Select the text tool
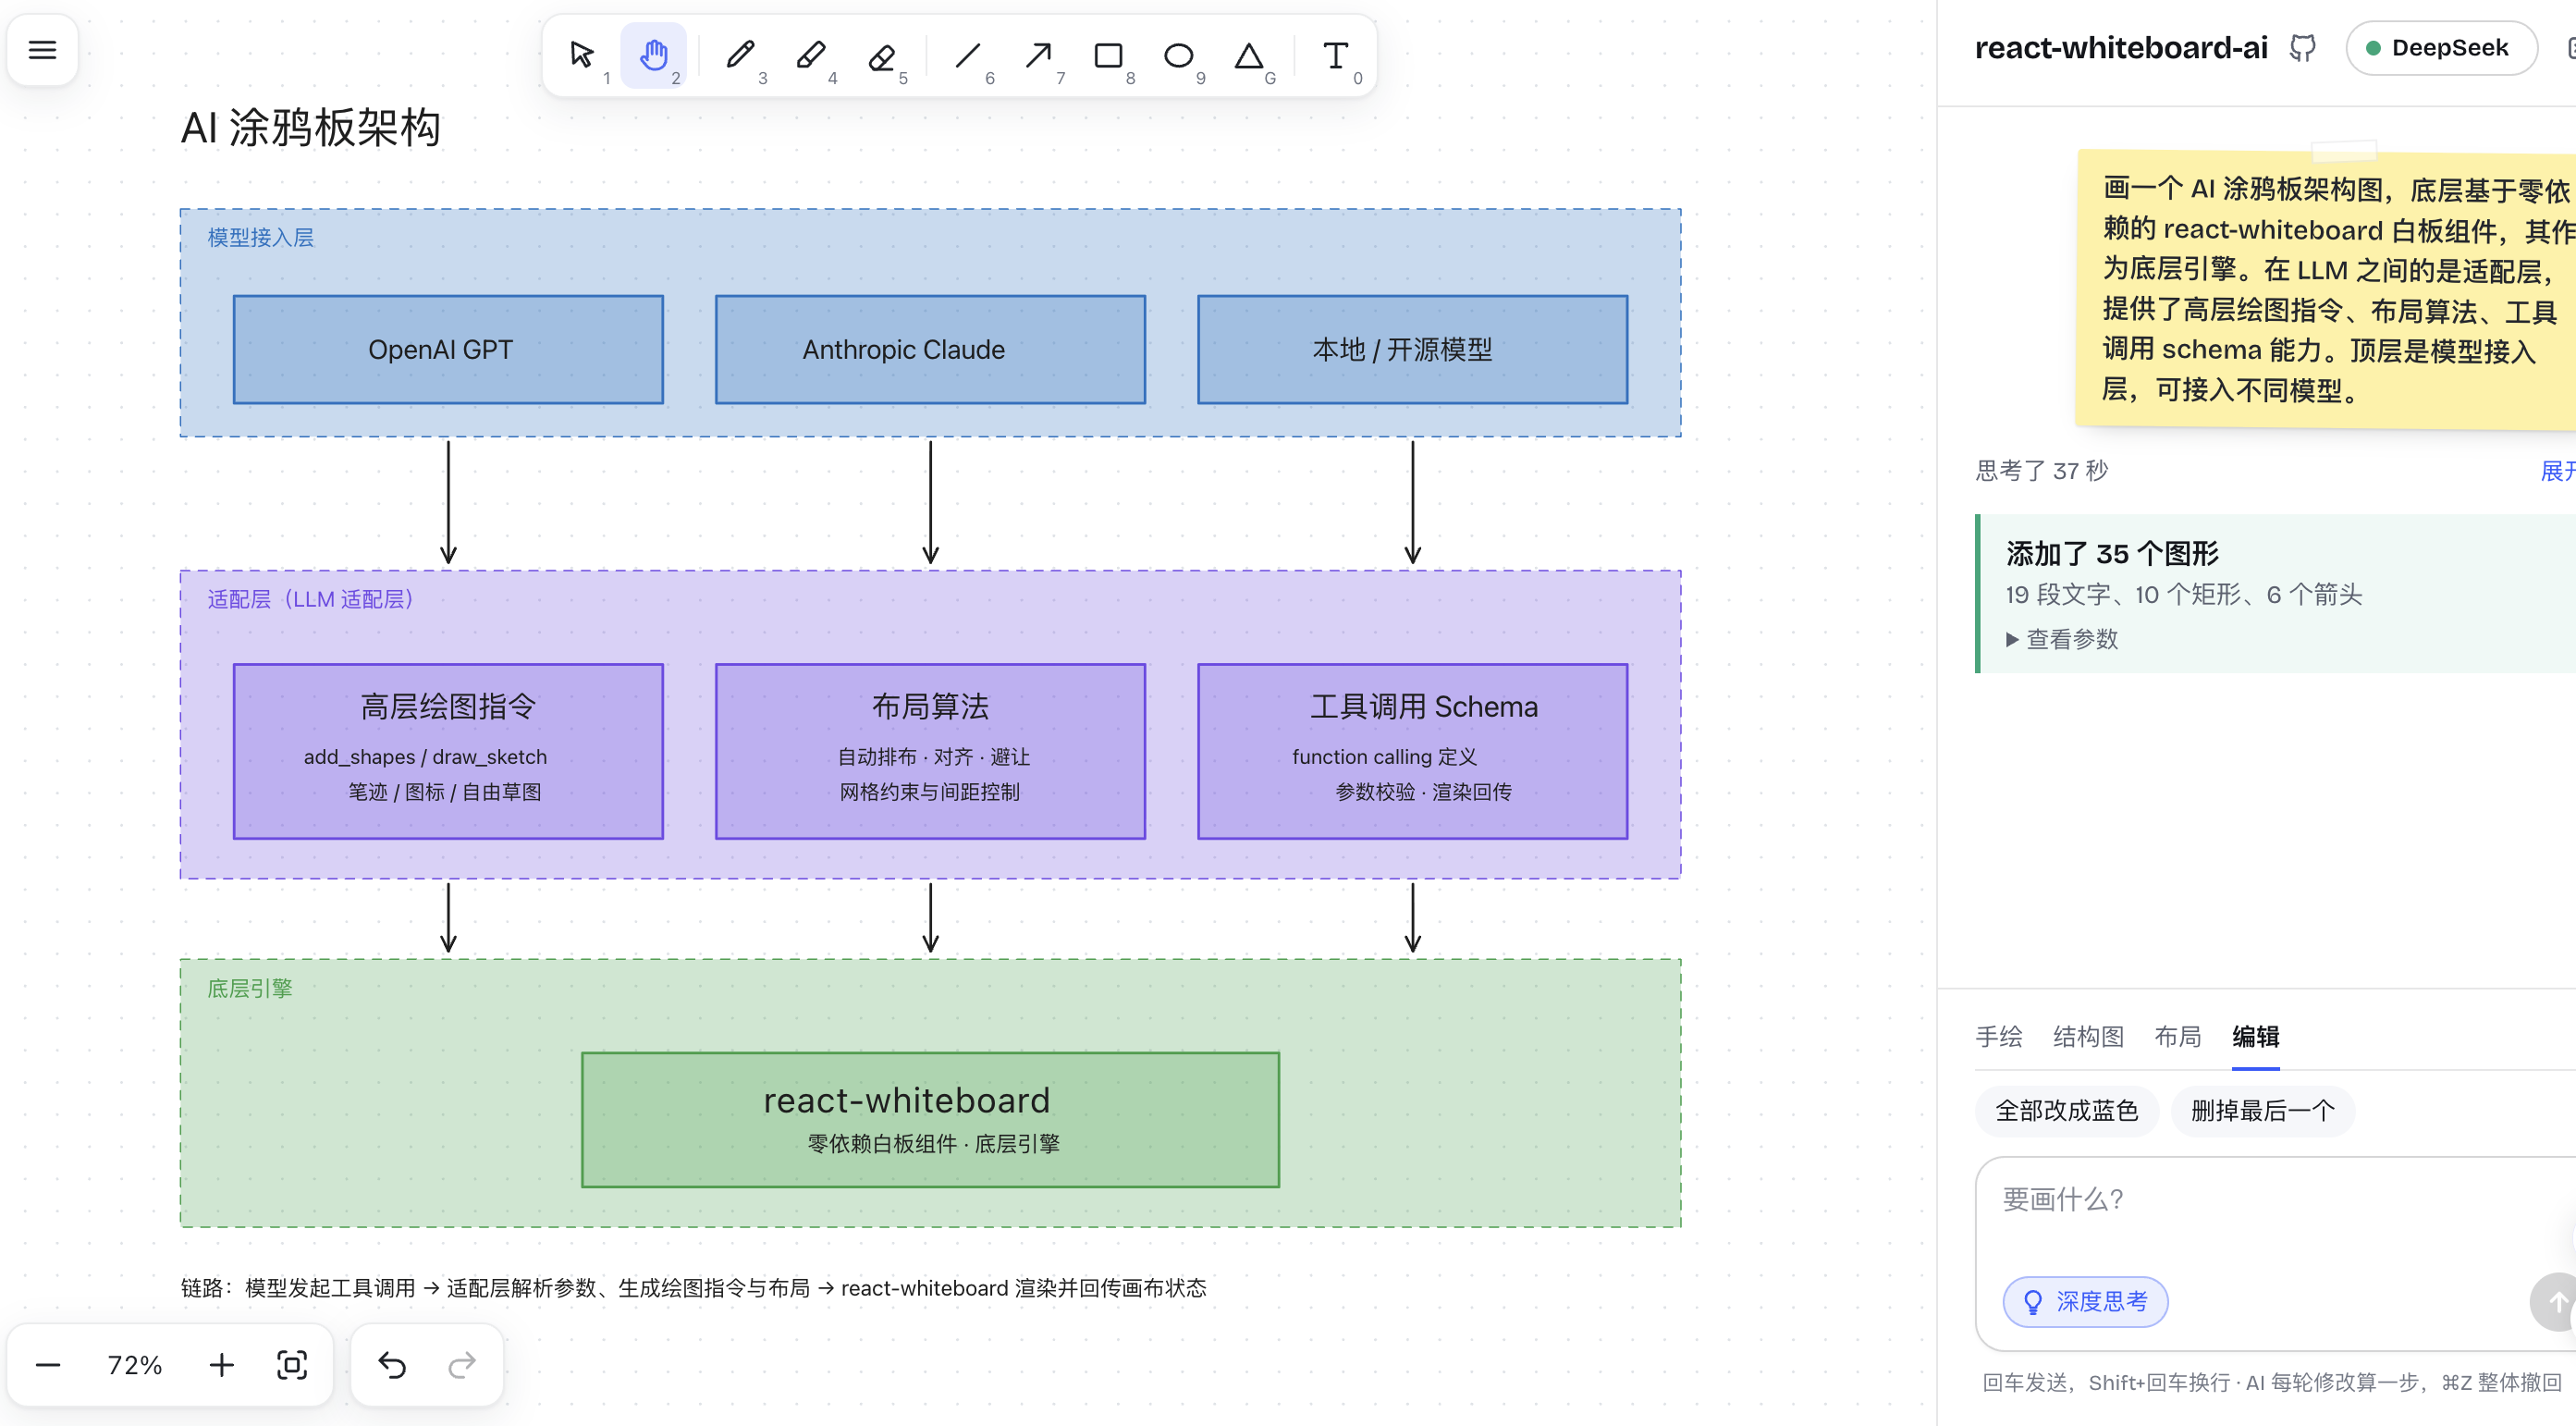This screenshot has width=2576, height=1426. coord(1336,54)
